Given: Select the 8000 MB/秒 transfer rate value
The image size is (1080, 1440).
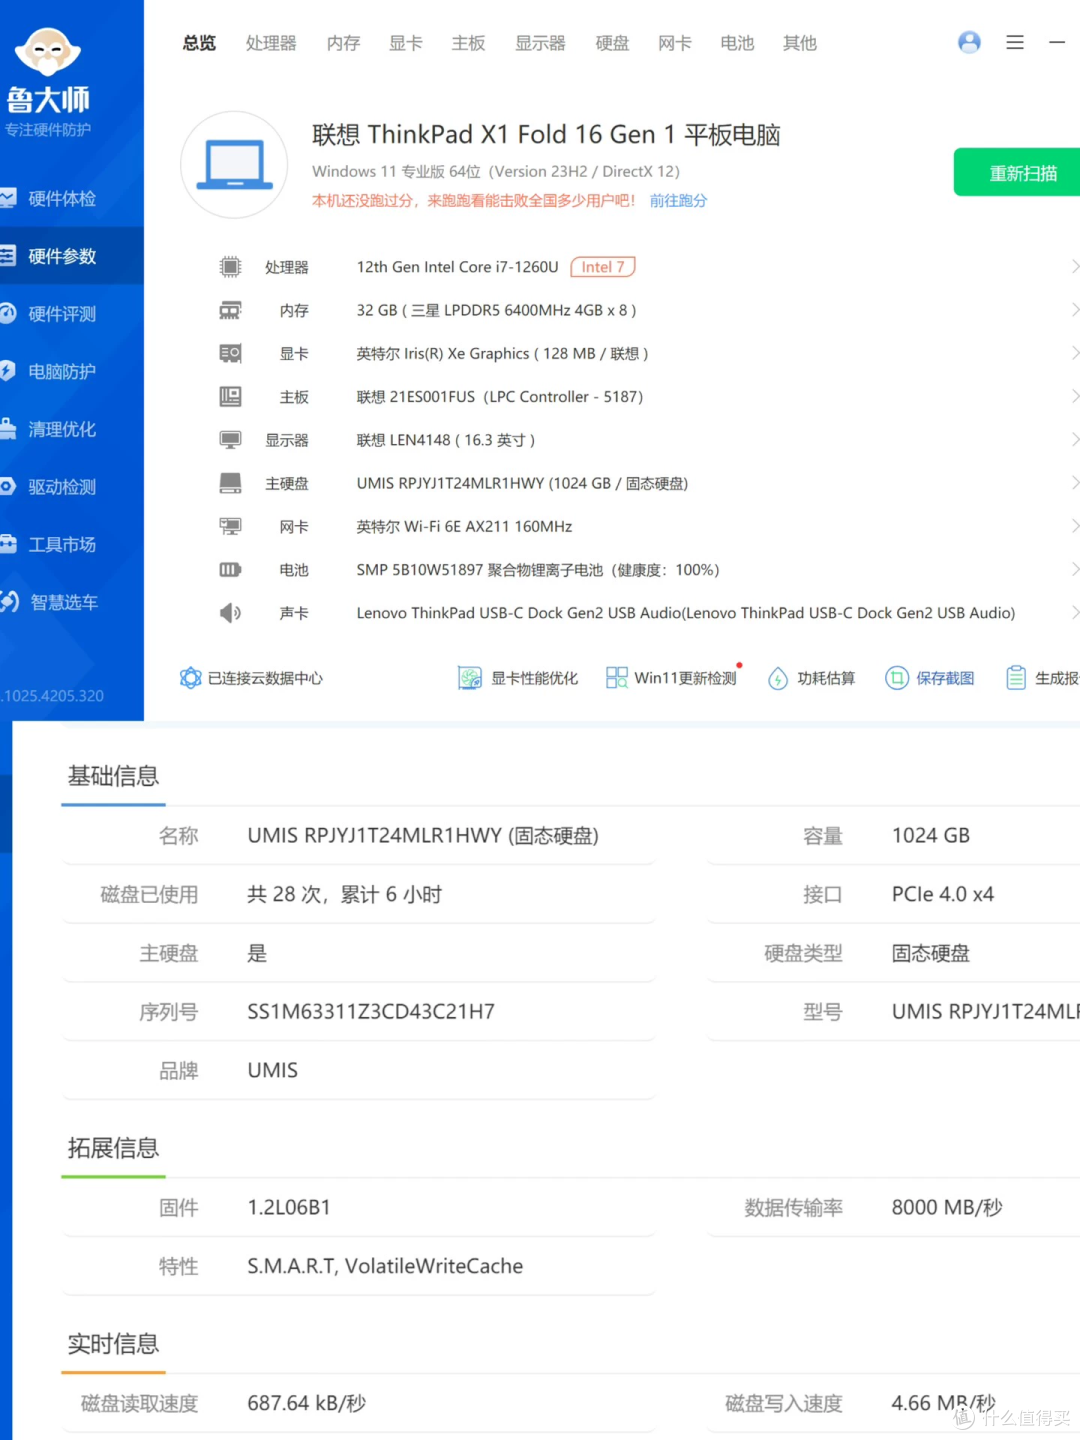Looking at the screenshot, I should coord(947,1208).
